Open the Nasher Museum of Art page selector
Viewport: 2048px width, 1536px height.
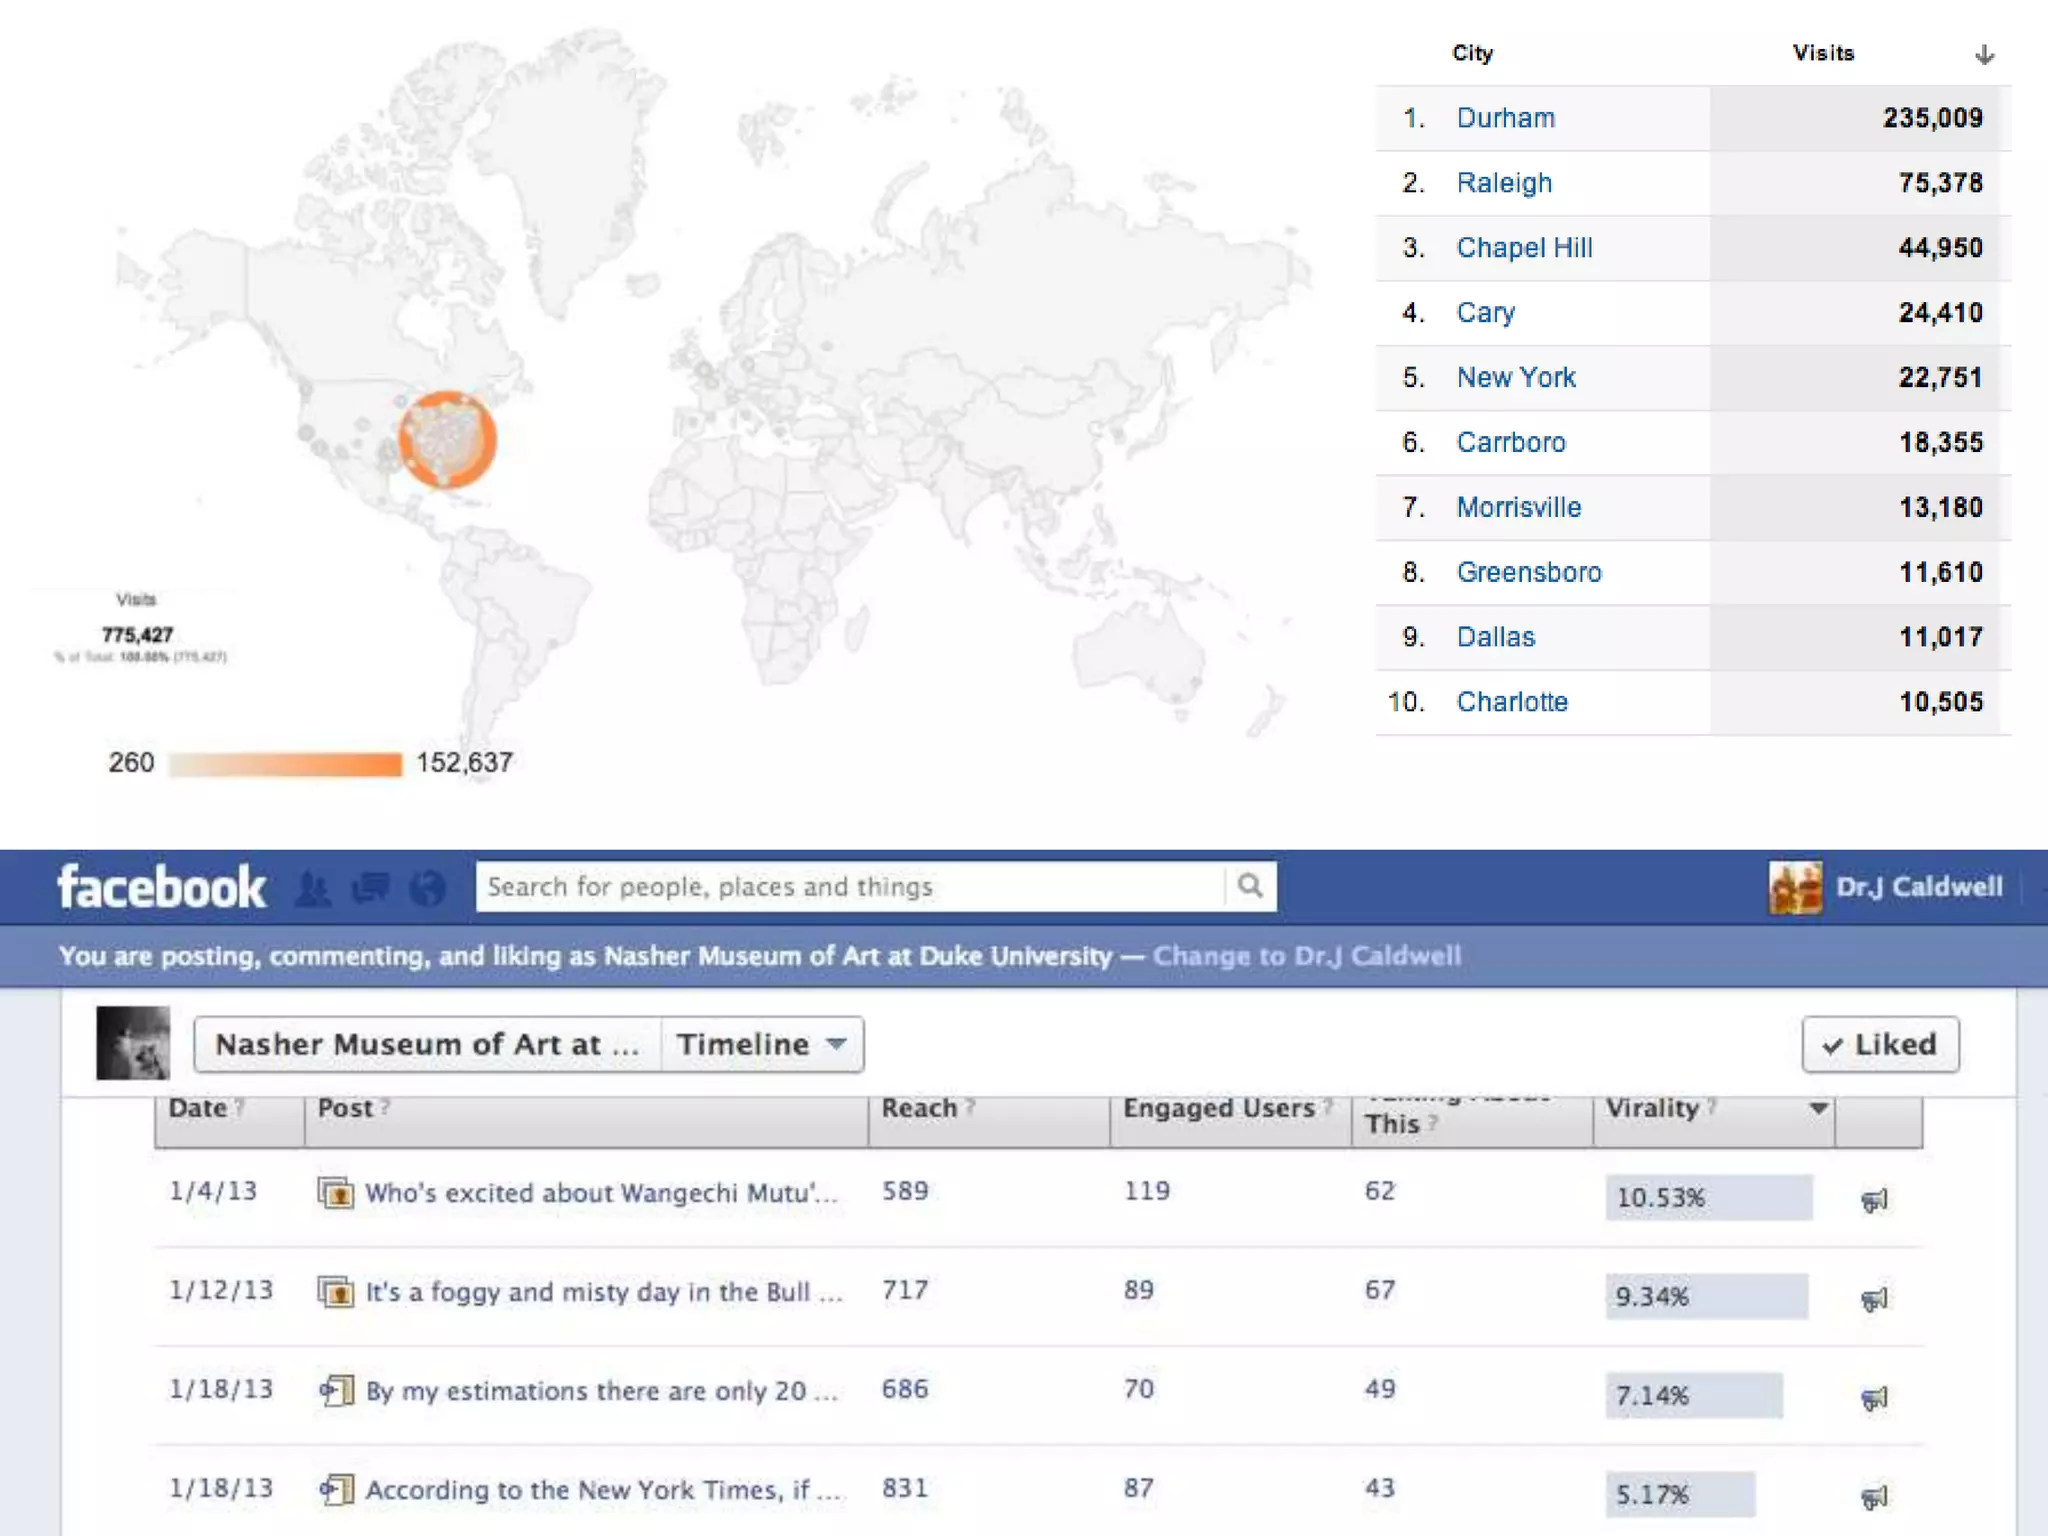click(427, 1044)
